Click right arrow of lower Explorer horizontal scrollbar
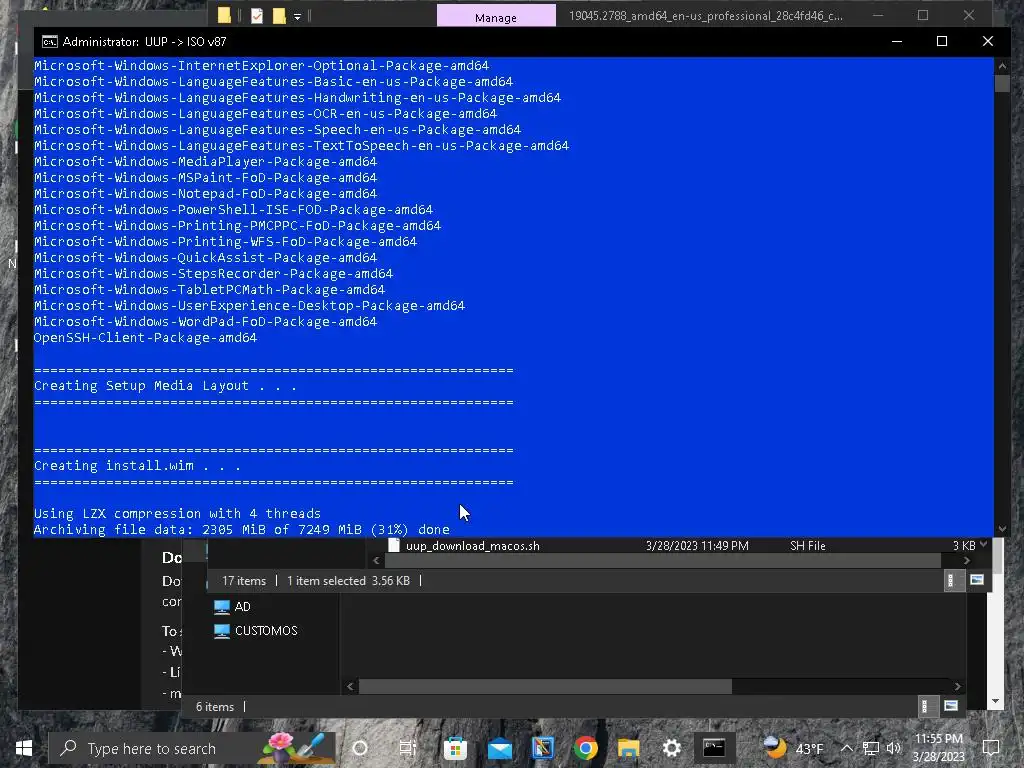The image size is (1024, 768). tap(957, 686)
